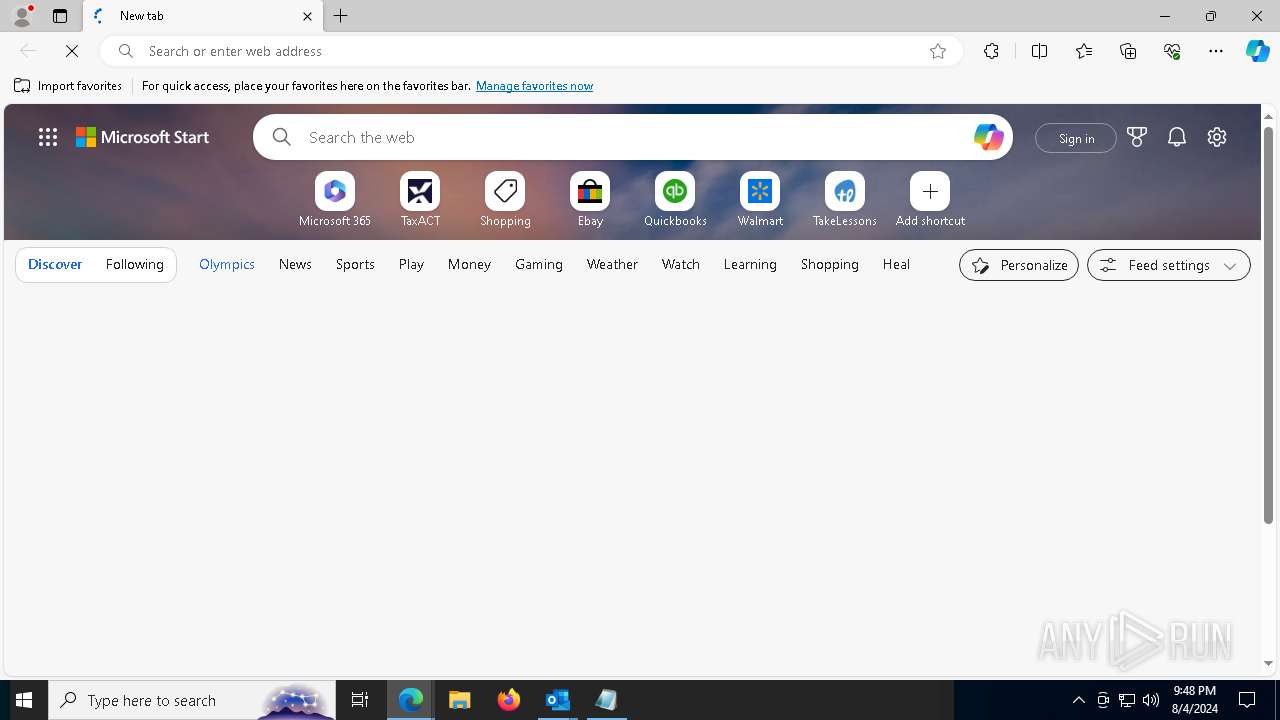The image size is (1280, 720).
Task: Open the Extensions puzzle icon
Action: [991, 51]
